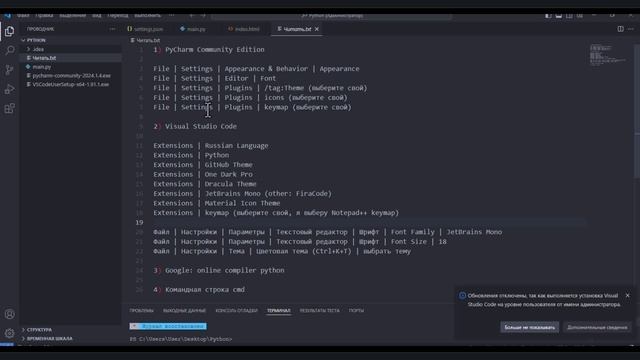
Task: Close the Читать.txt tab
Action: [x=317, y=29]
